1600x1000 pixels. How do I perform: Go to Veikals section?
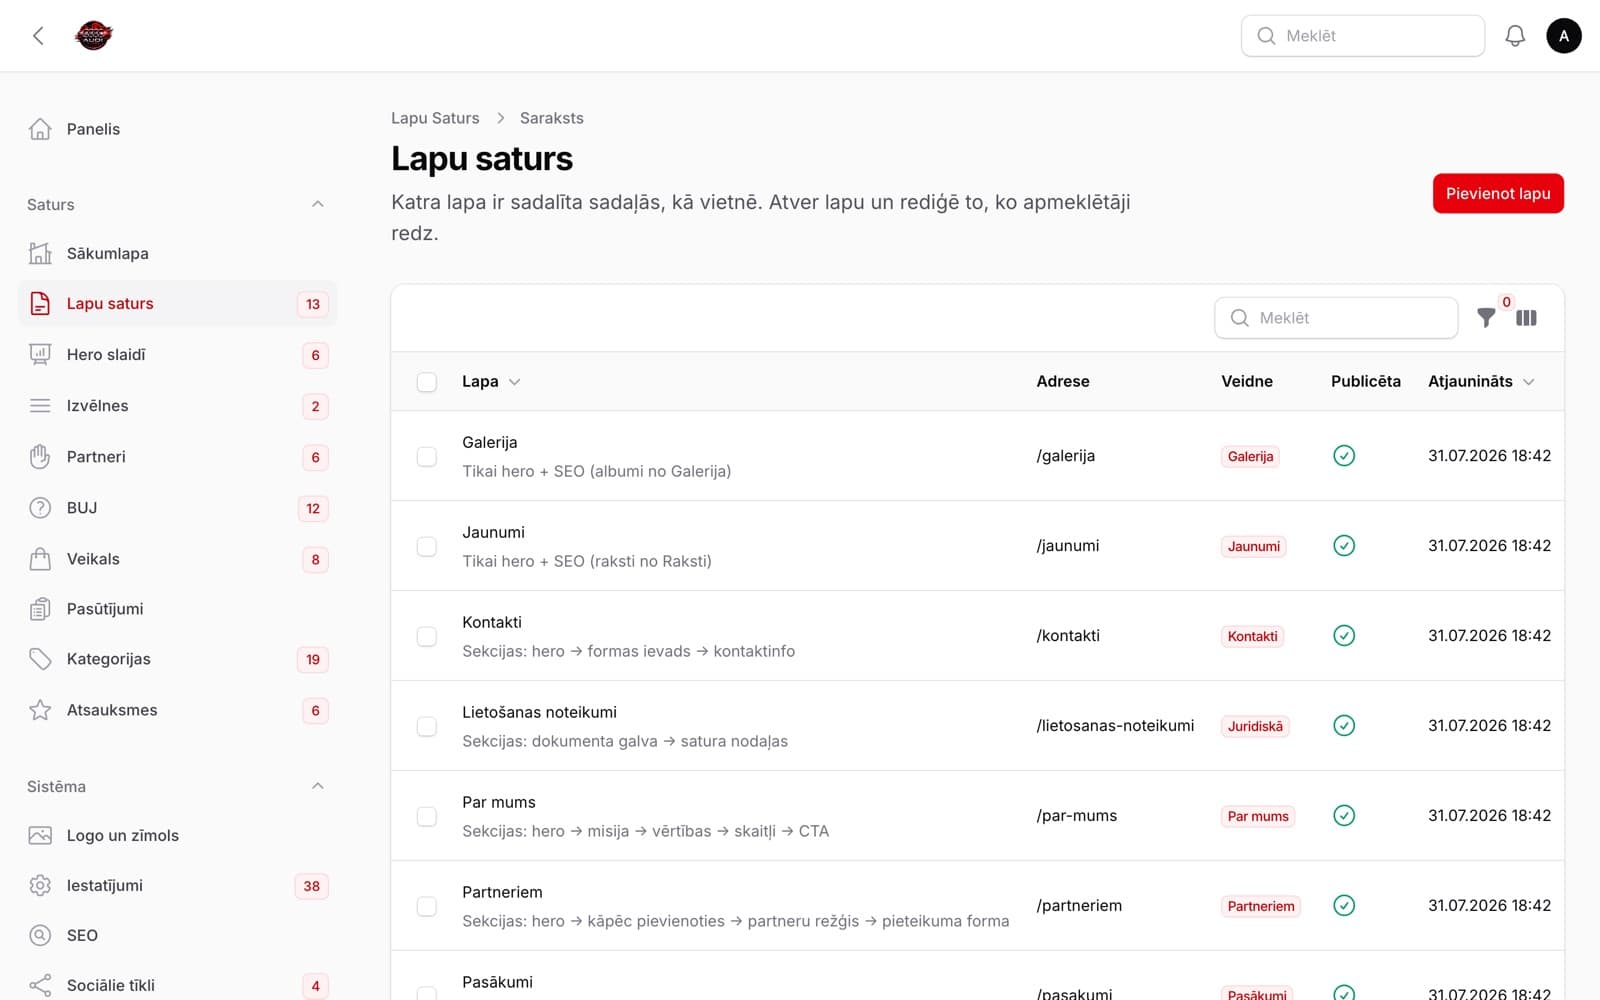[x=178, y=559]
